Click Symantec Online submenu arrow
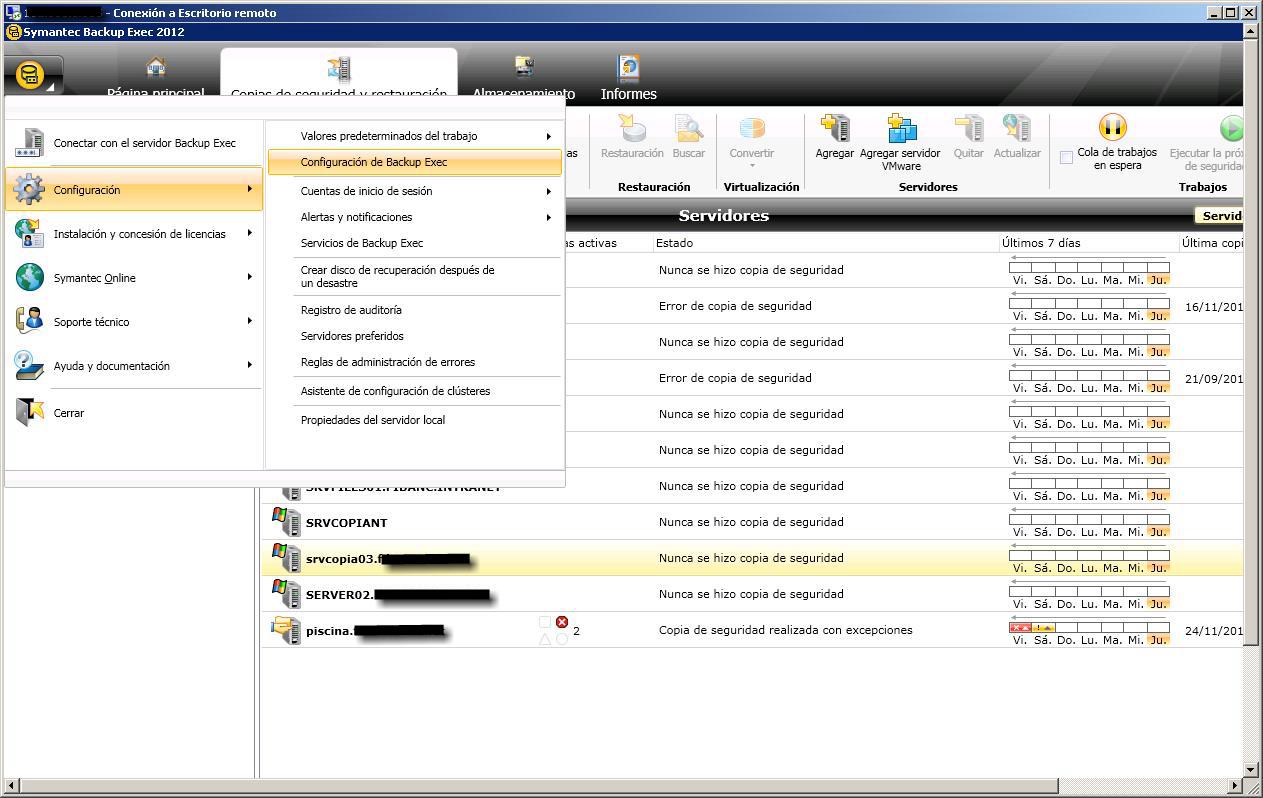Image resolution: width=1263 pixels, height=798 pixels. tap(250, 277)
